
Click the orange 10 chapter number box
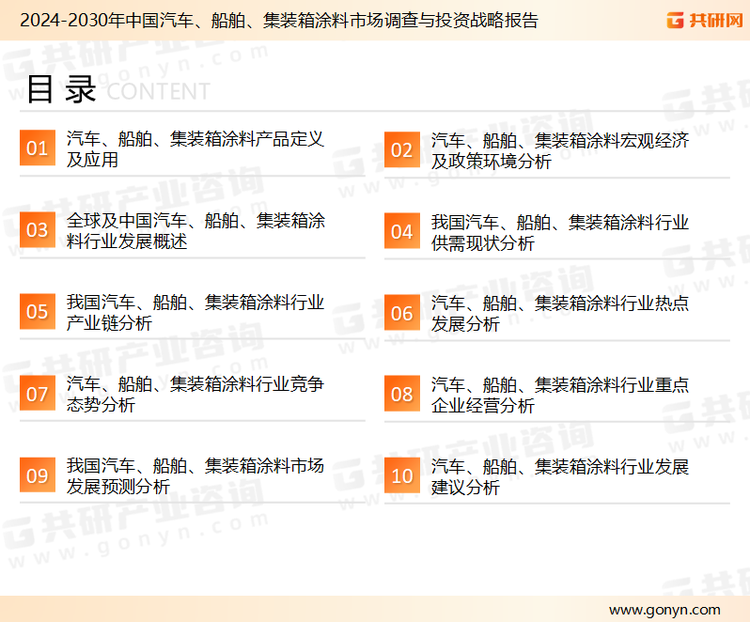click(x=402, y=476)
